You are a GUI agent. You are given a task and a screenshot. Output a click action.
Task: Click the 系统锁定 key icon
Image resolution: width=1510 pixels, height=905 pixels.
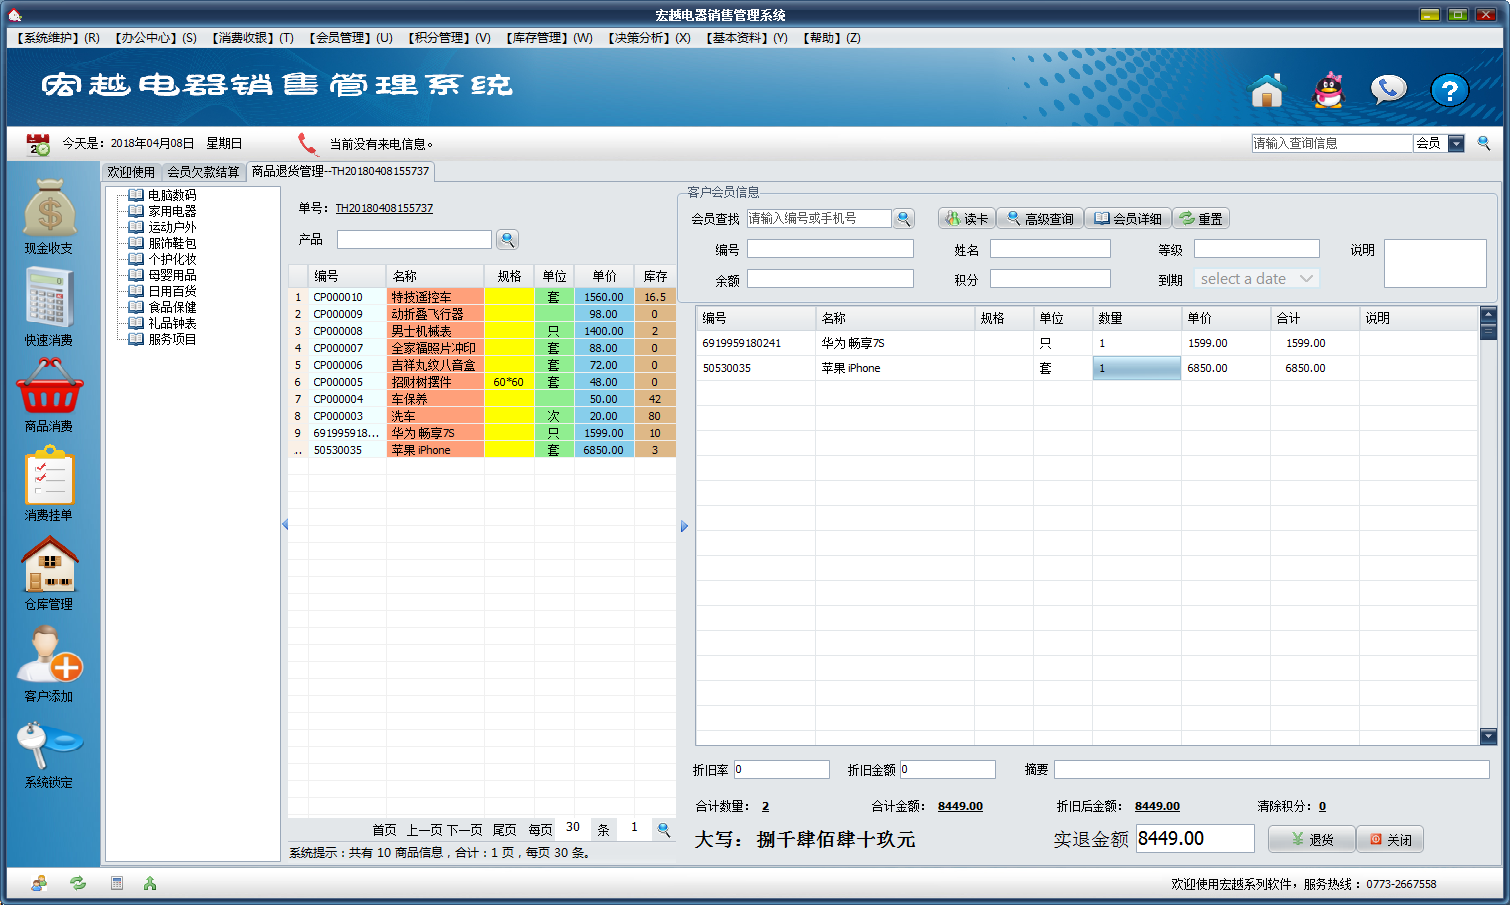[x=49, y=745]
